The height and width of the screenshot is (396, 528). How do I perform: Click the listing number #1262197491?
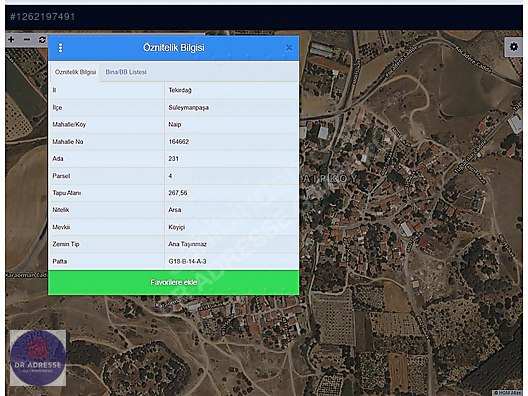click(x=42, y=16)
